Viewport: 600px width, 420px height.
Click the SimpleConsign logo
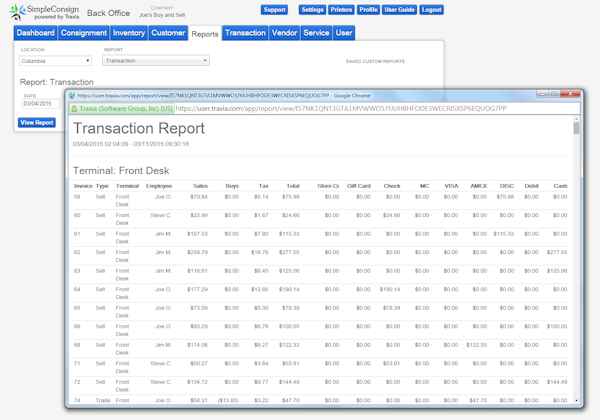tap(39, 13)
